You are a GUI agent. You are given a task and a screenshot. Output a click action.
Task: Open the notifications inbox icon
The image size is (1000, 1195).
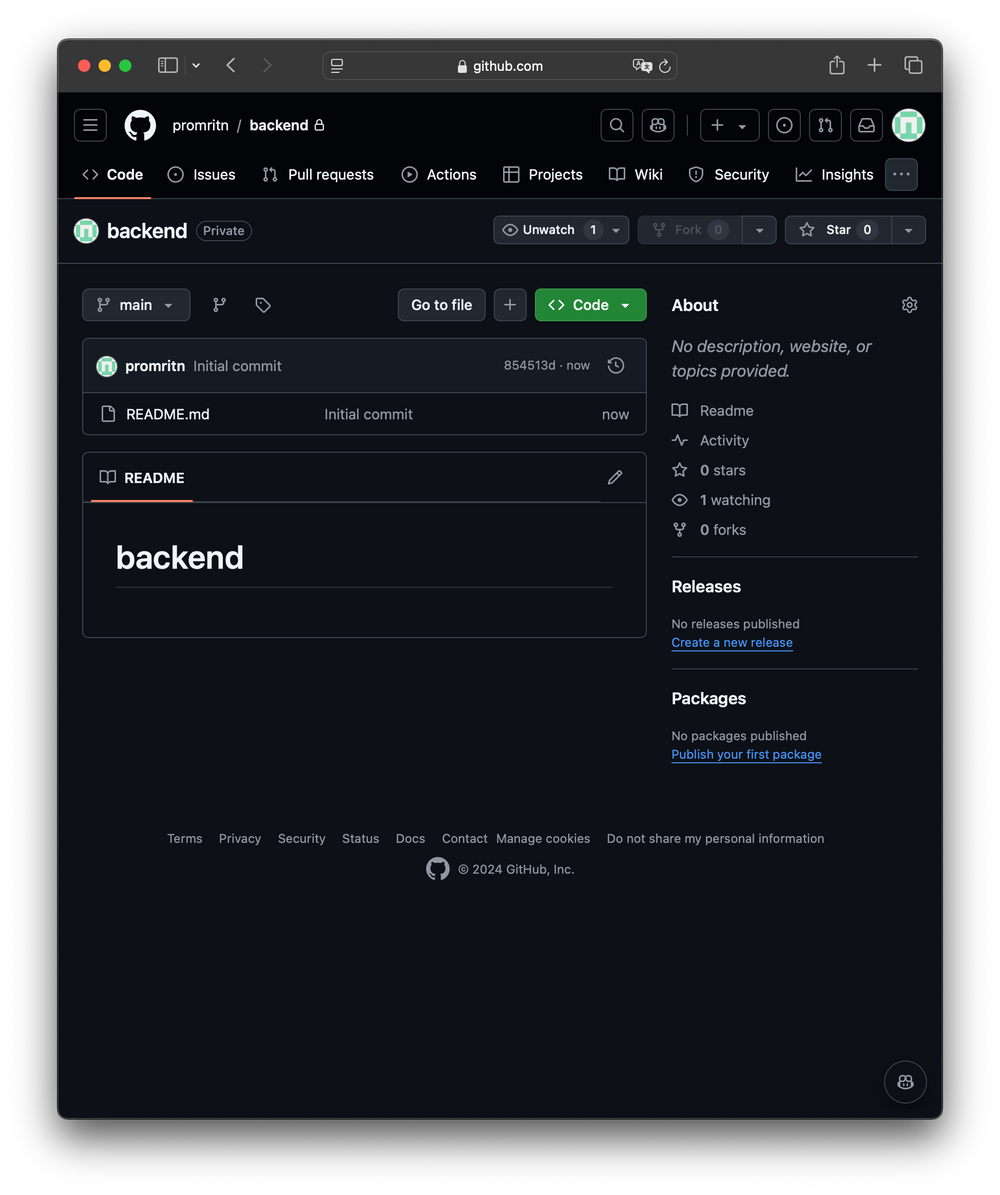pyautogui.click(x=867, y=125)
